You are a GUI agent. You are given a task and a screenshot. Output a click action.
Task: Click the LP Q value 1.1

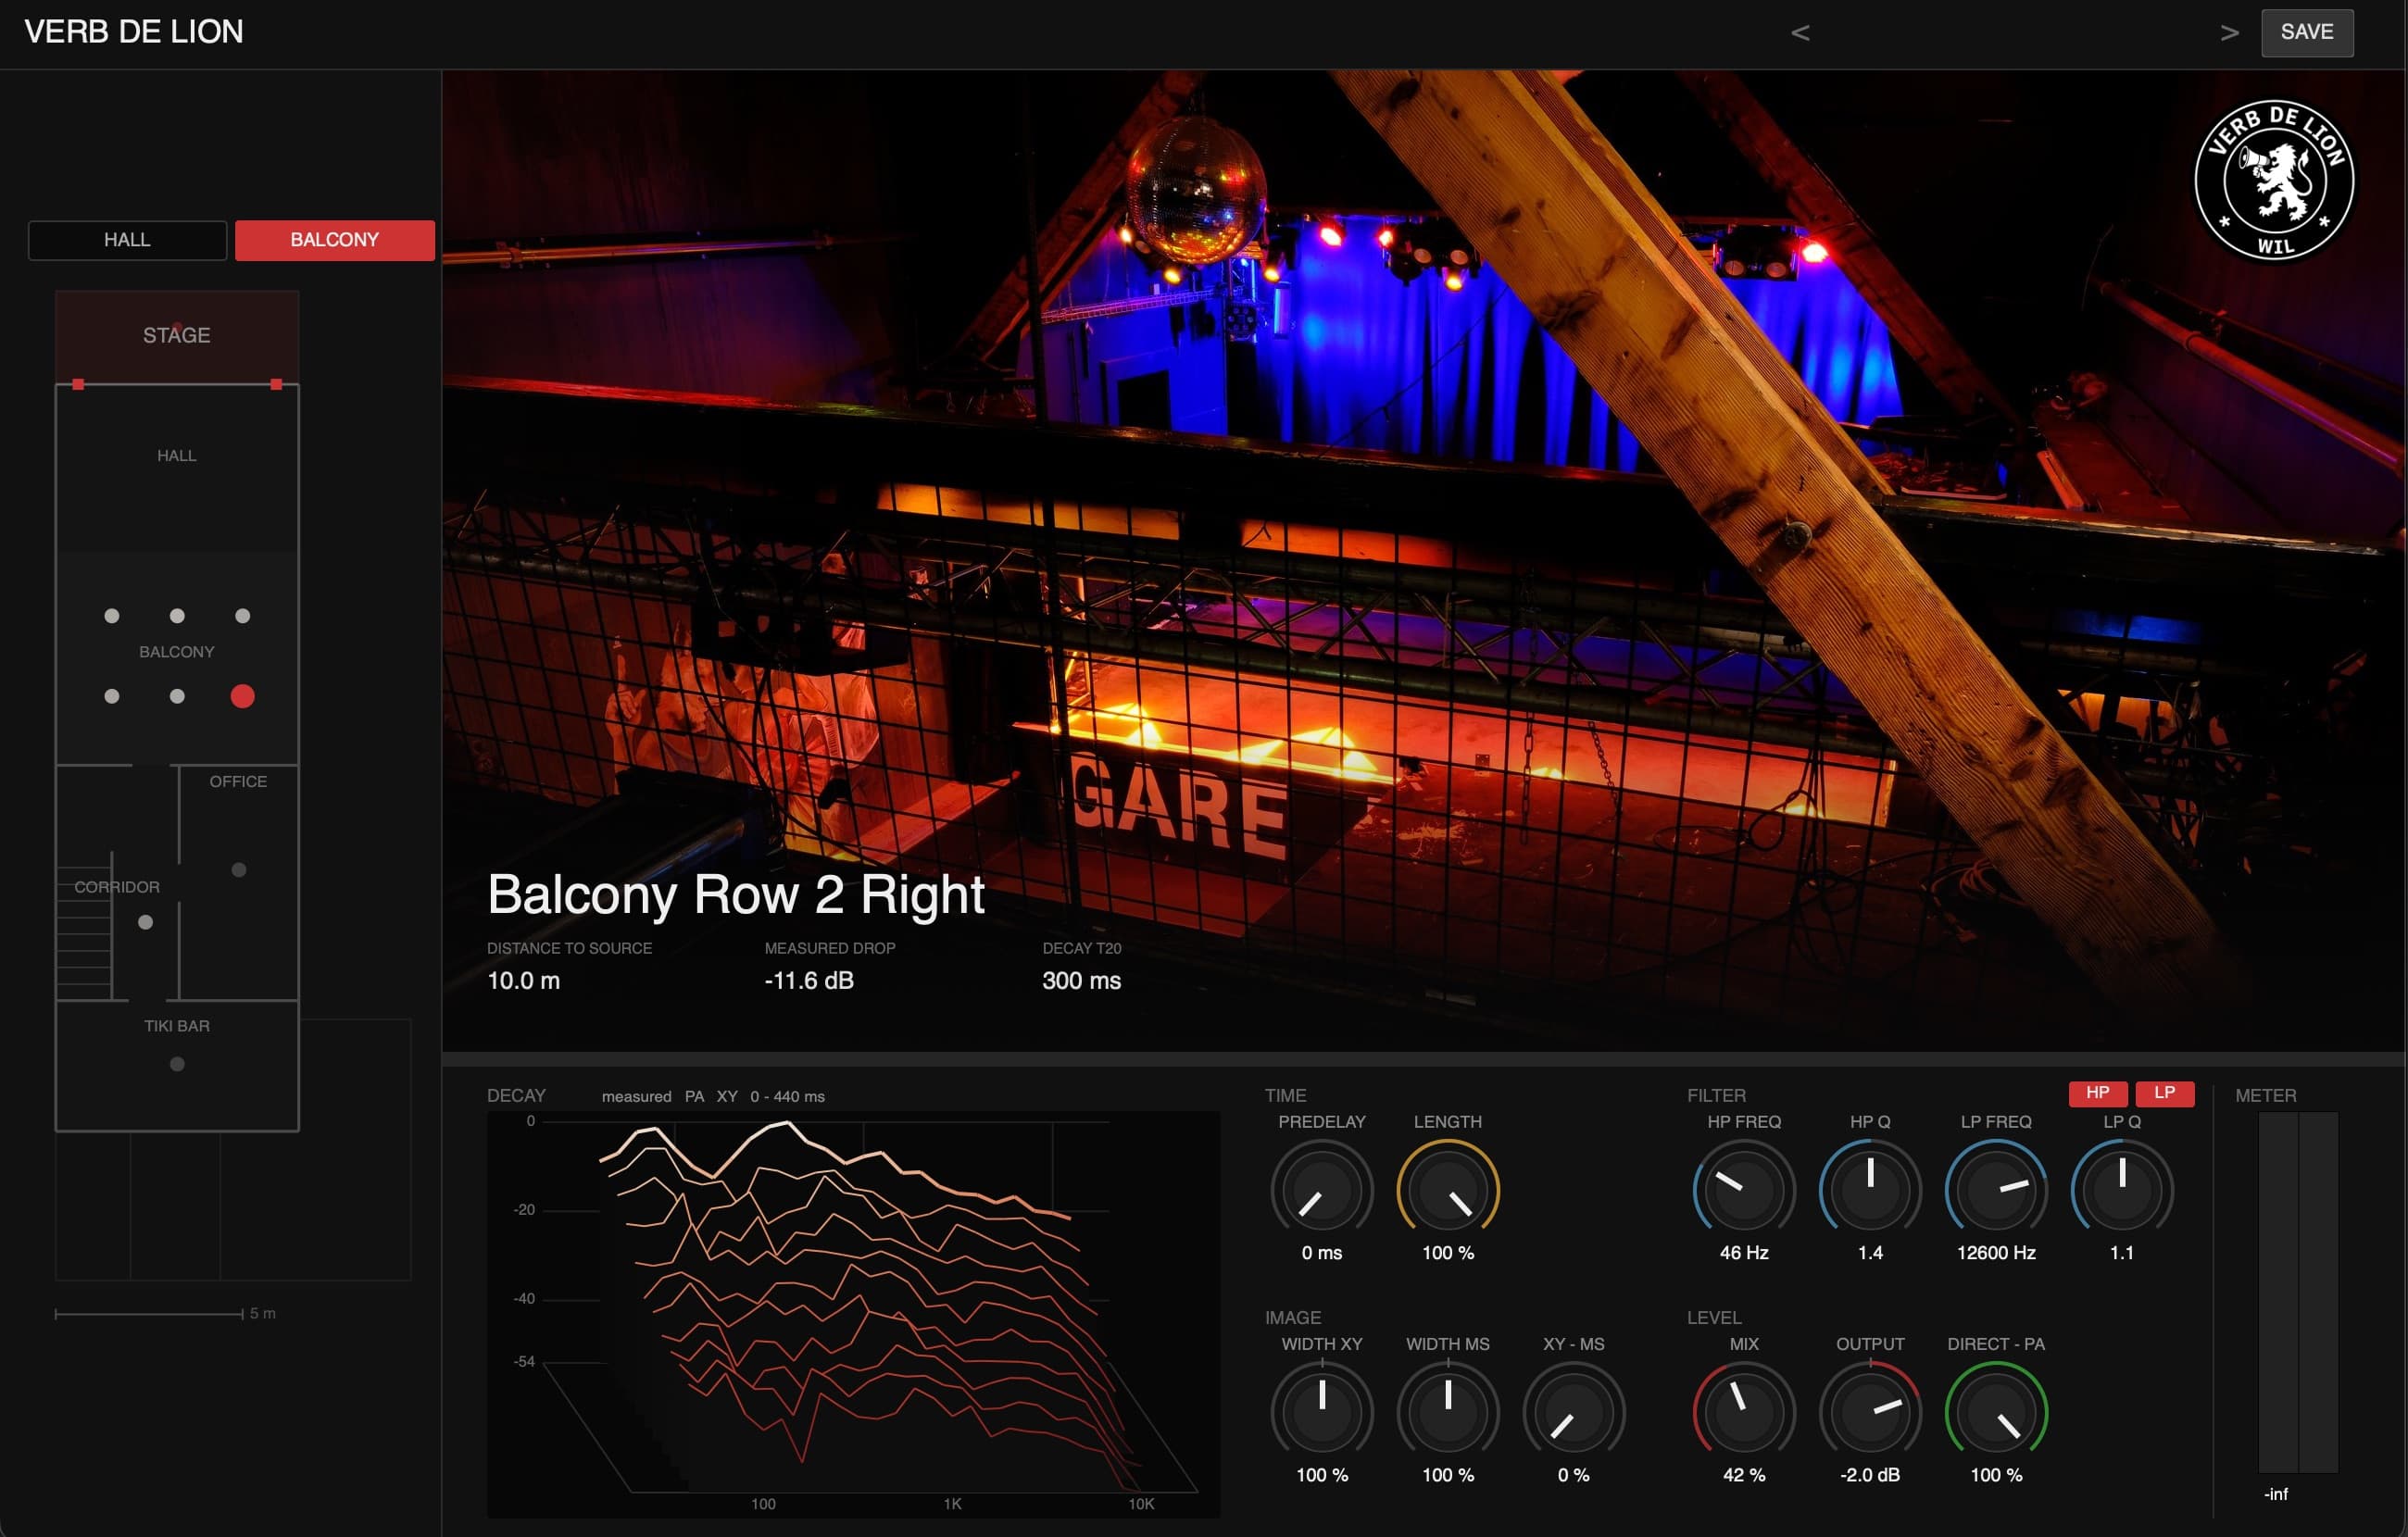point(2122,1253)
